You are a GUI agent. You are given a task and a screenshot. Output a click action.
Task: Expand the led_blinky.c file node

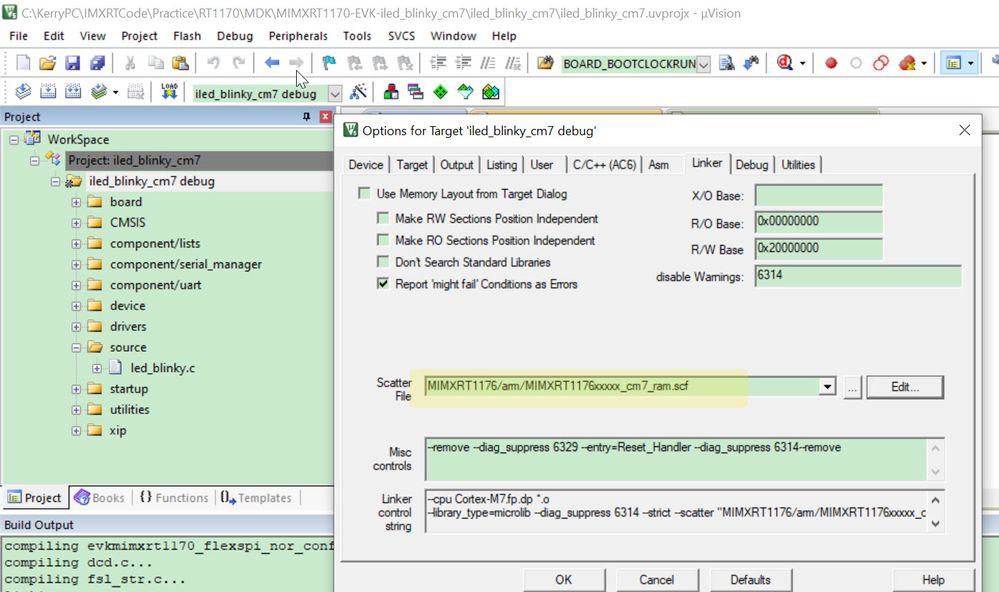97,368
